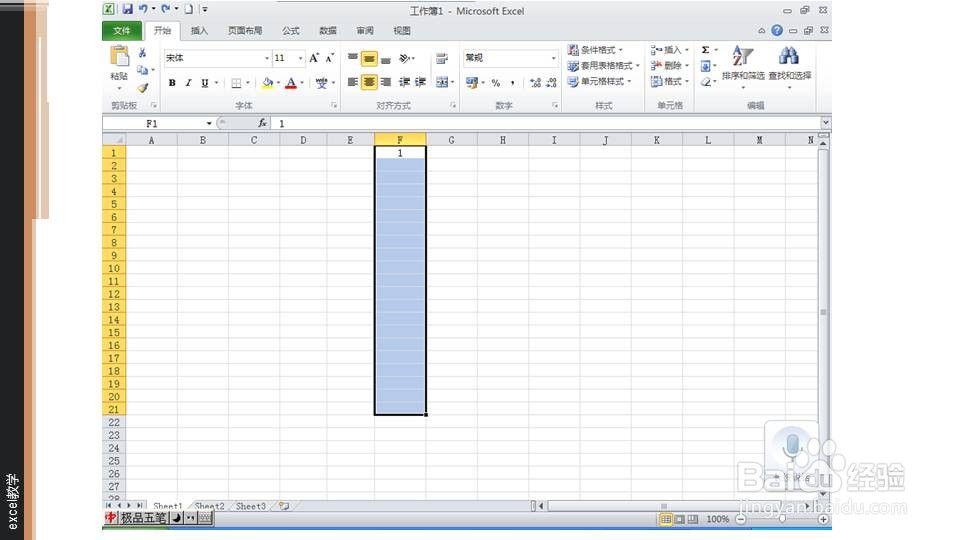Click the Redo arrow icon
960x540 pixels.
165,9
